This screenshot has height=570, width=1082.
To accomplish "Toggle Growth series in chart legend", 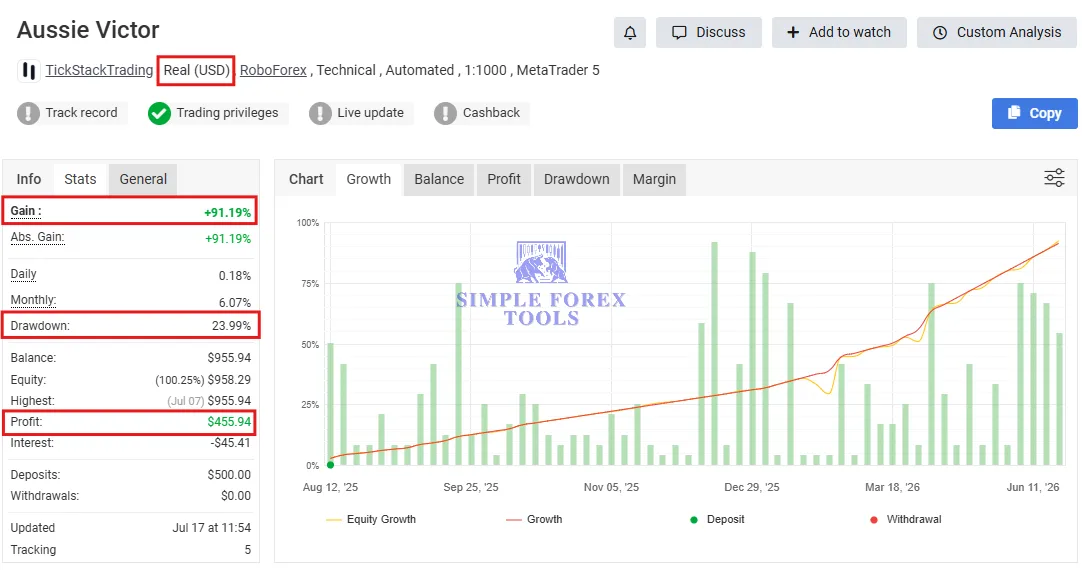I will [534, 520].
